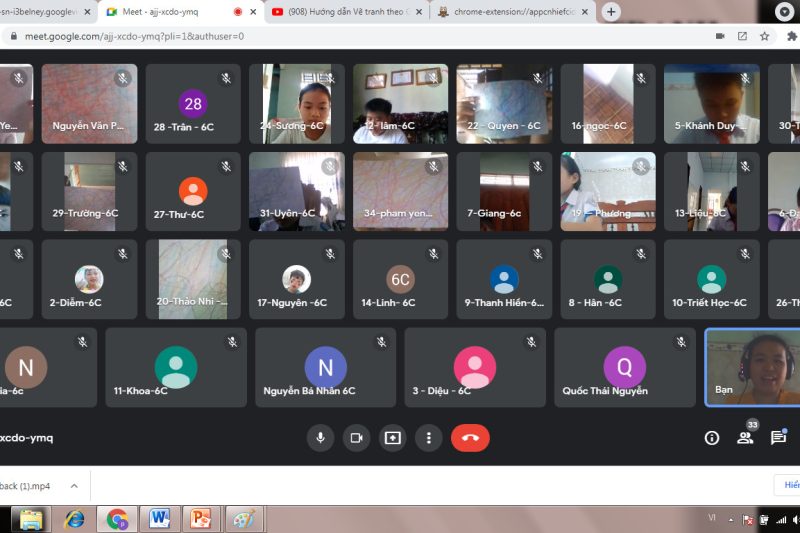Click the Present now screen share icon
800x533 pixels.
click(393, 437)
